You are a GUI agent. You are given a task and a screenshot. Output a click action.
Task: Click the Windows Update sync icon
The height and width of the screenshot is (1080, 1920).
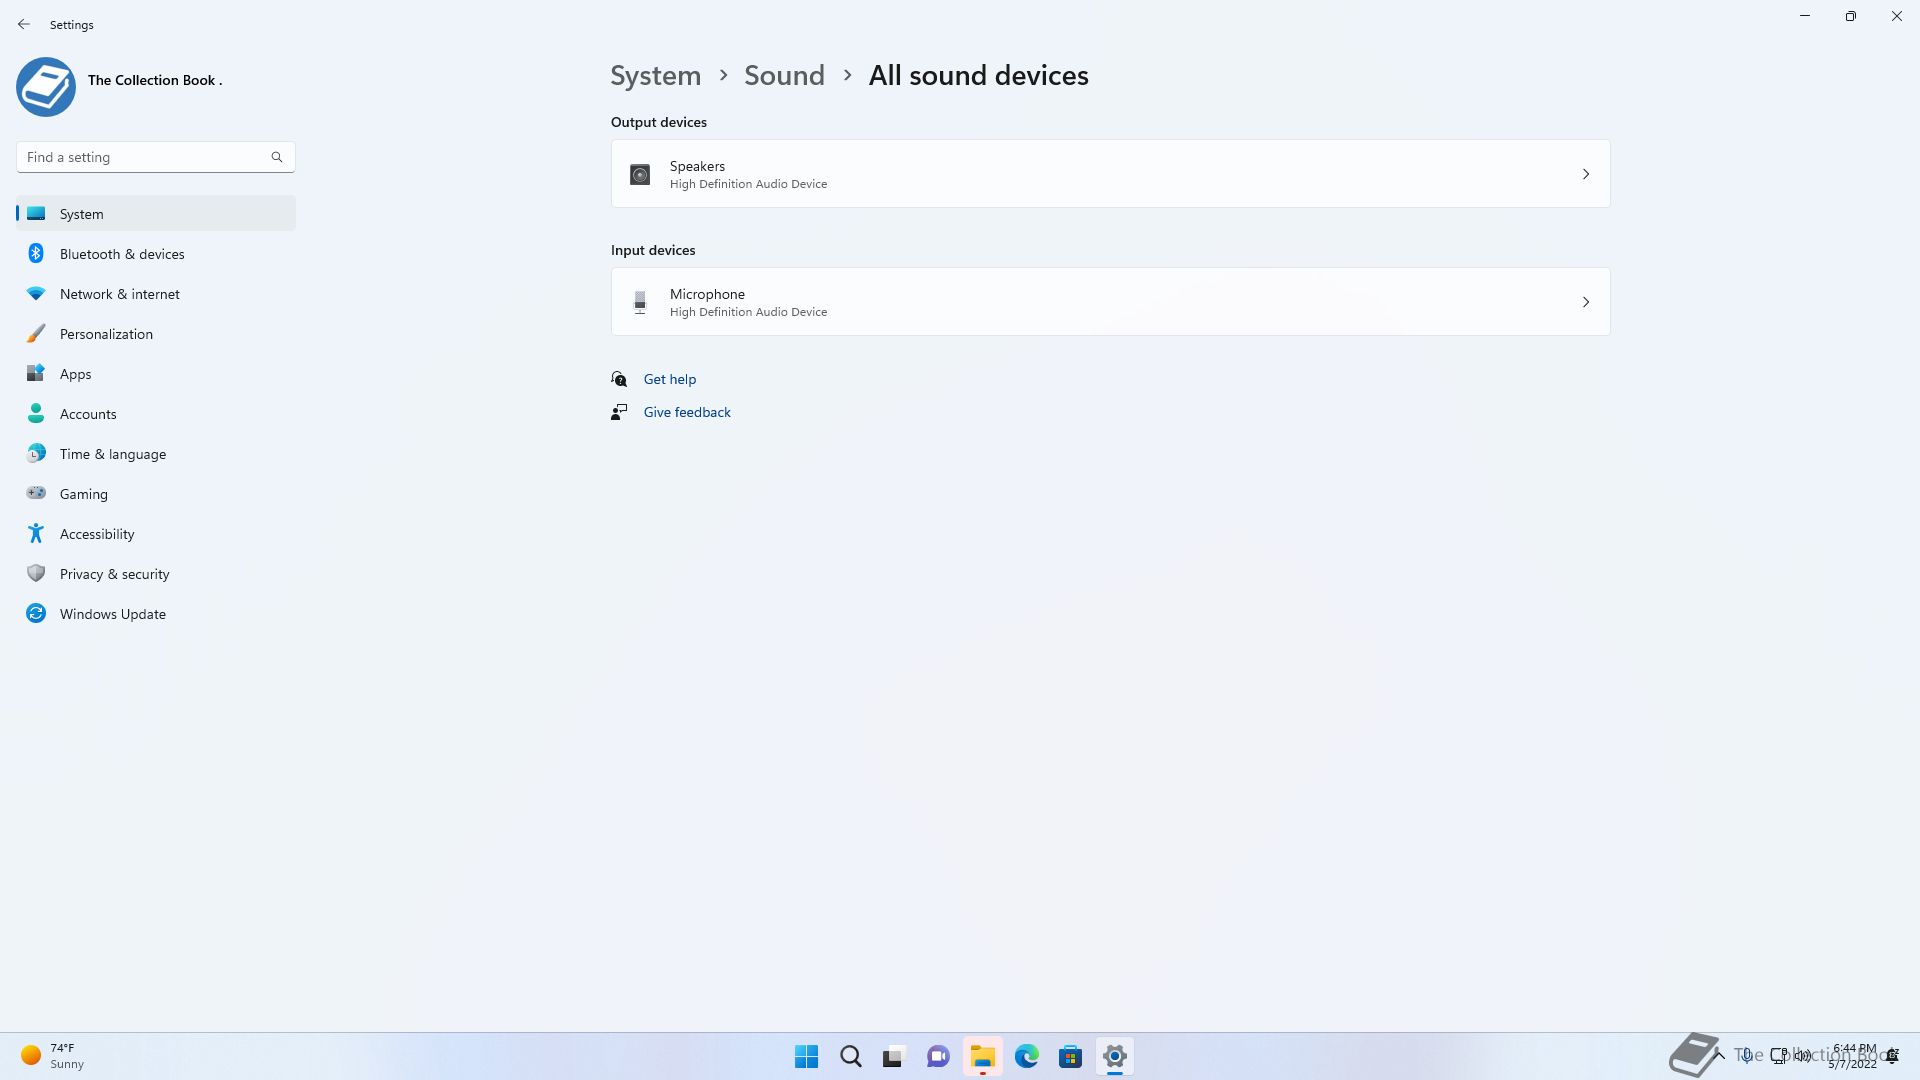pyautogui.click(x=36, y=614)
